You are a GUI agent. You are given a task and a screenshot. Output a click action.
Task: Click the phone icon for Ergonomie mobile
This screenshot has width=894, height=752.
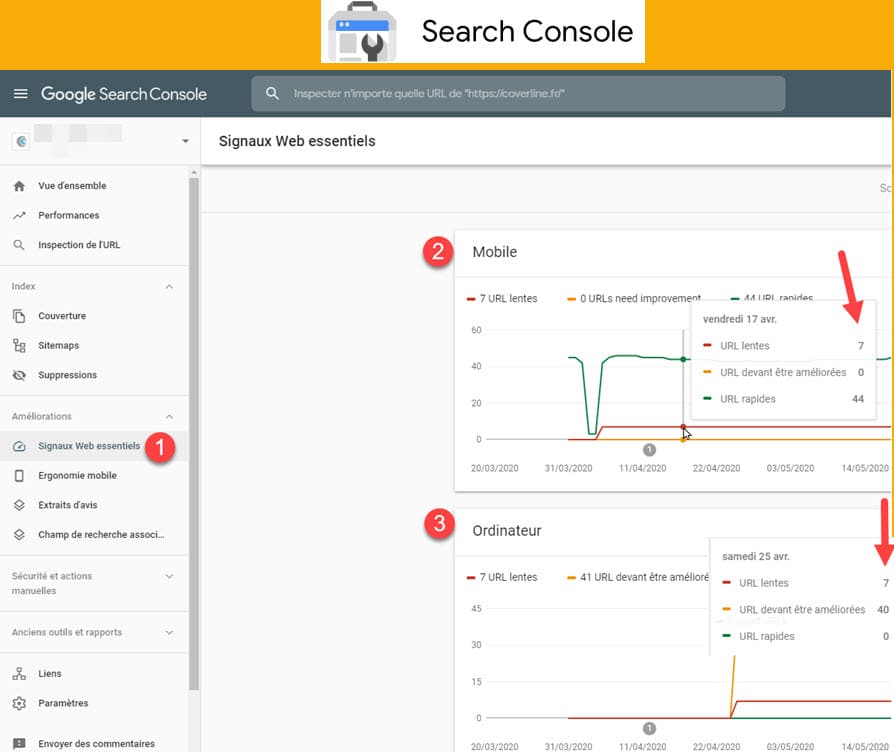click(x=19, y=475)
